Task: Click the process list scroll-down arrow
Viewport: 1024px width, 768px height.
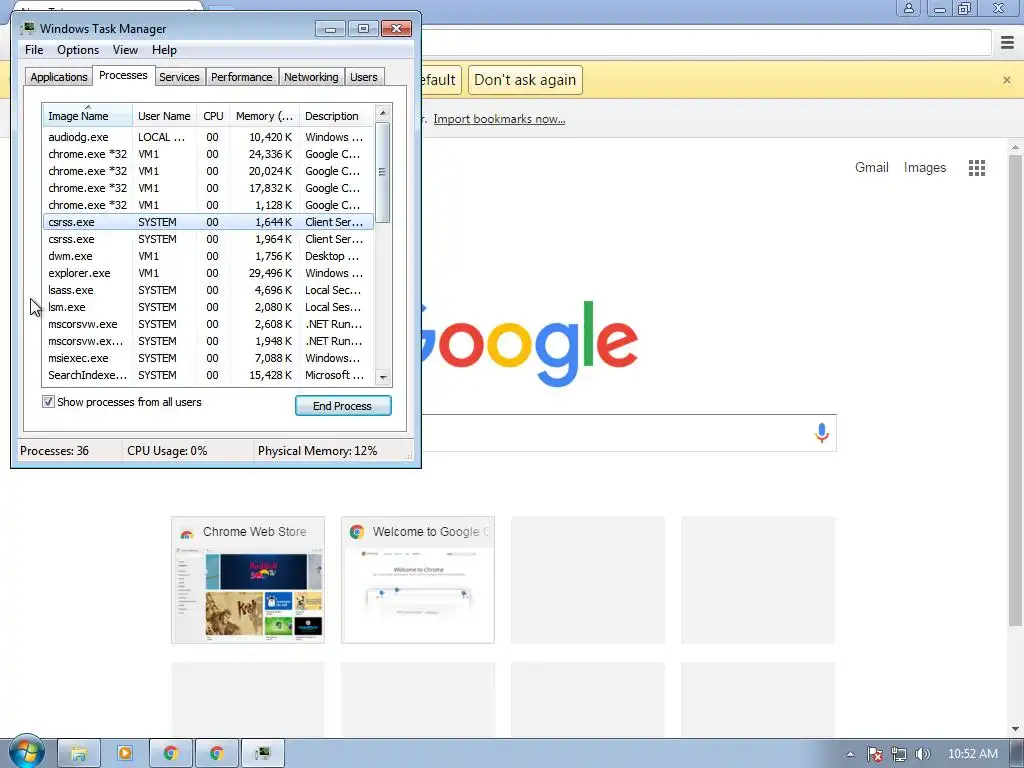Action: (383, 377)
